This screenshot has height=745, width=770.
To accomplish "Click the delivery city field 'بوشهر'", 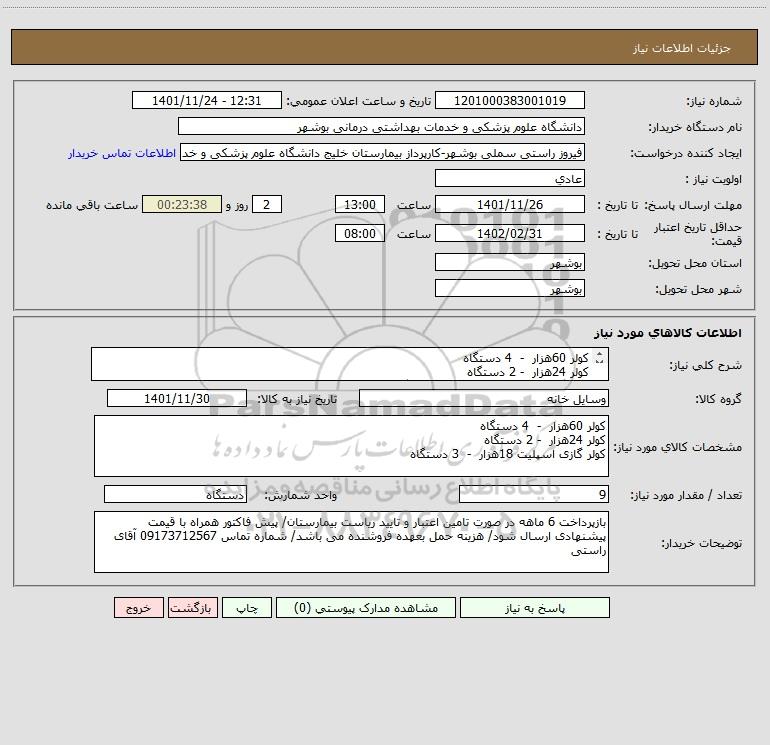I will pyautogui.click(x=510, y=288).
